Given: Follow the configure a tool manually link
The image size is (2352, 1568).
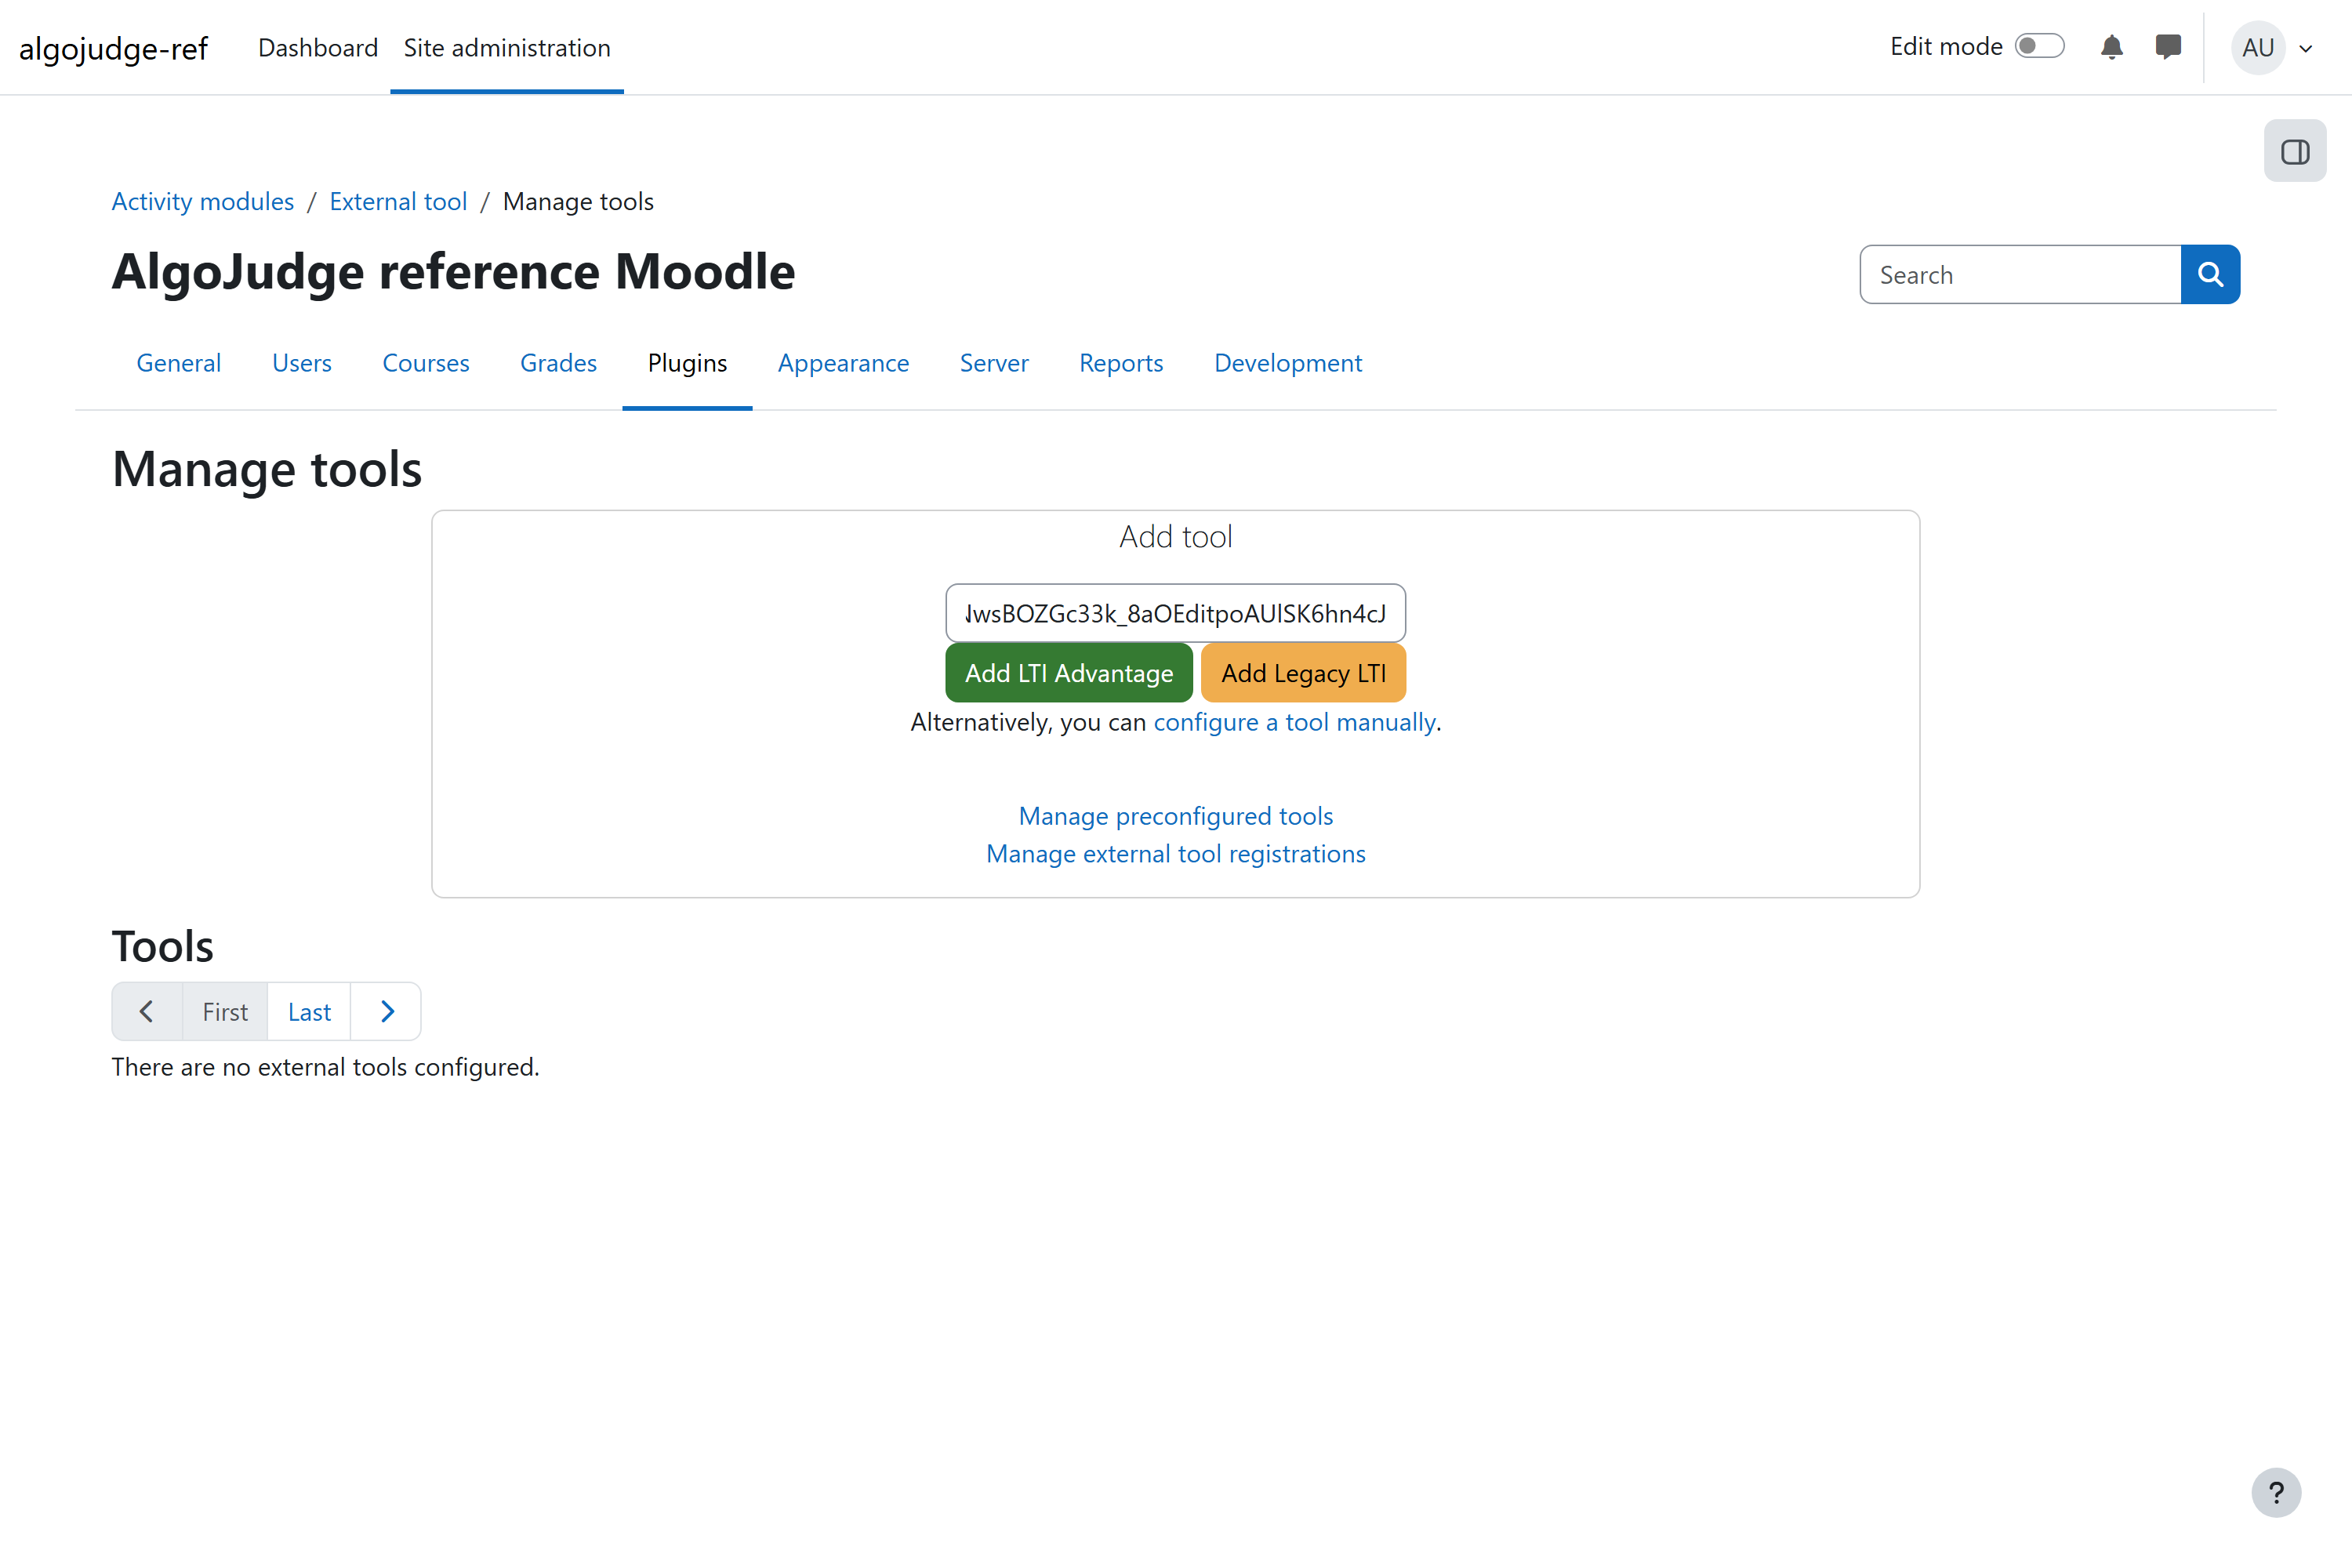Looking at the screenshot, I should click(1294, 722).
